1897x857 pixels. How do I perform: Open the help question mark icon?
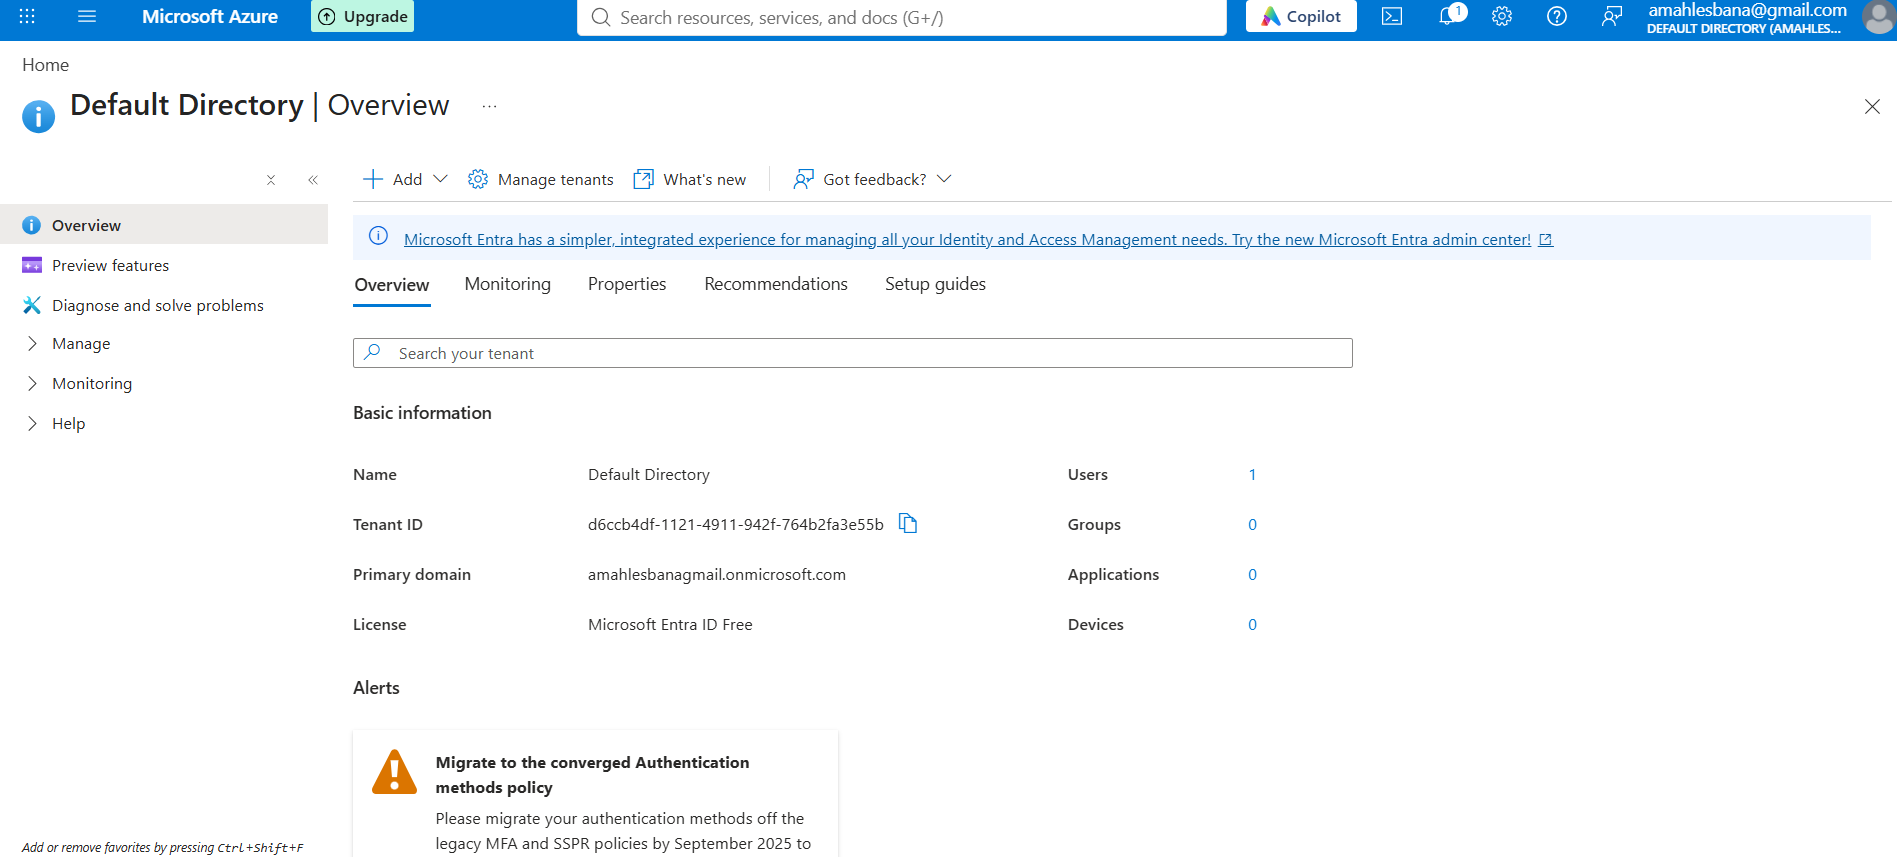tap(1557, 16)
